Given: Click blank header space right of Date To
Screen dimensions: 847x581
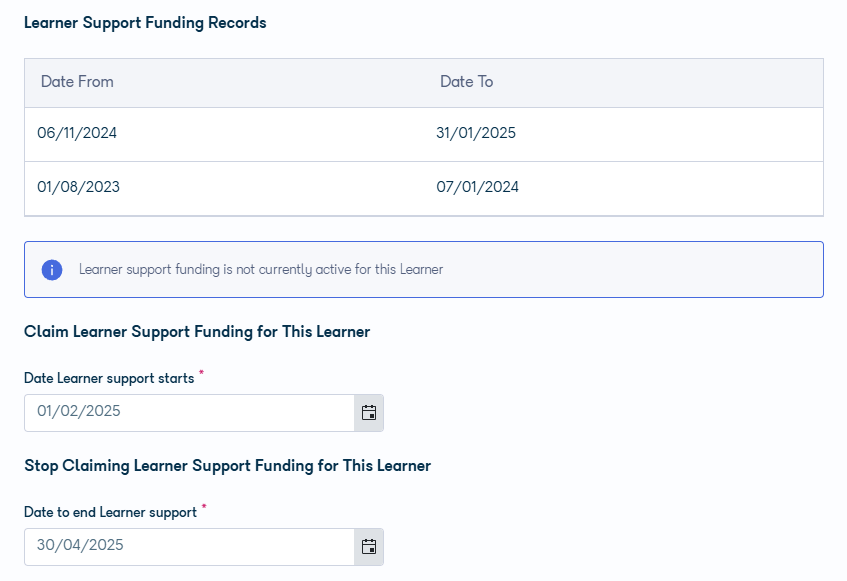Looking at the screenshot, I should [x=659, y=83].
